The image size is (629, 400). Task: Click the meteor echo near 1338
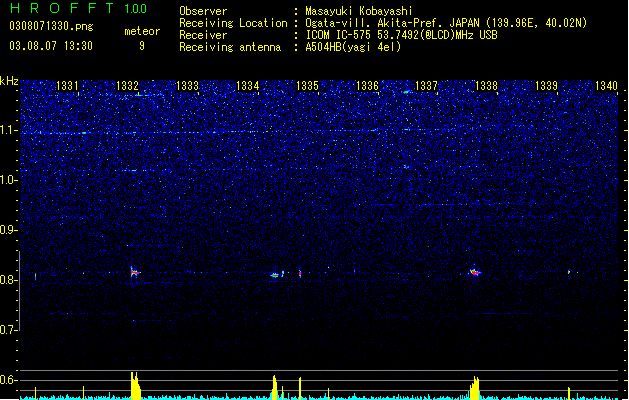click(475, 272)
